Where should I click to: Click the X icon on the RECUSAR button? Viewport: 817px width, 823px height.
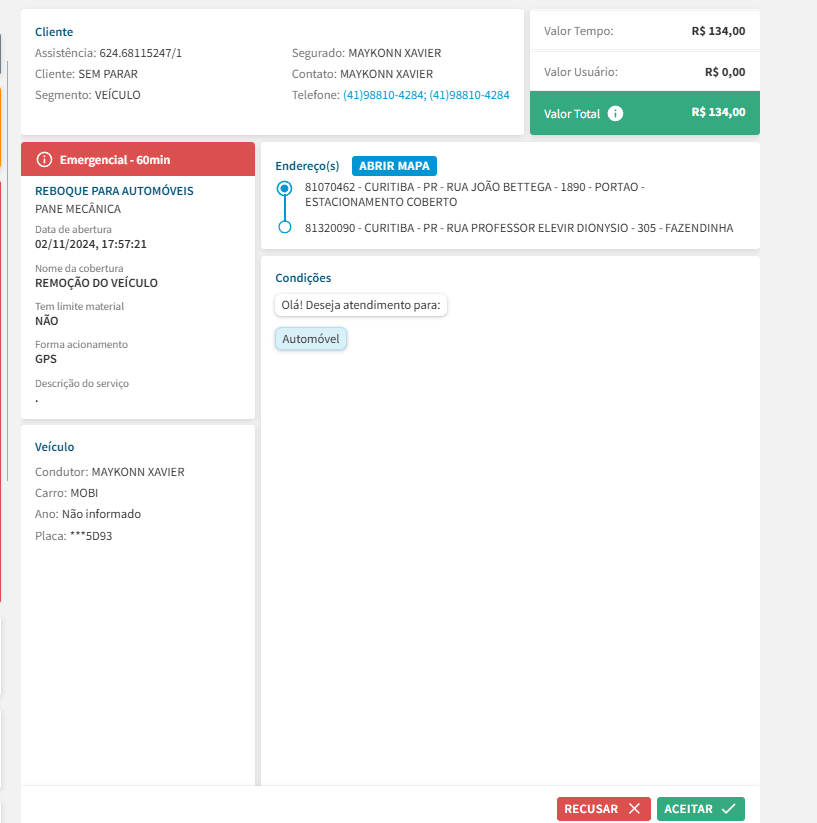coord(634,809)
